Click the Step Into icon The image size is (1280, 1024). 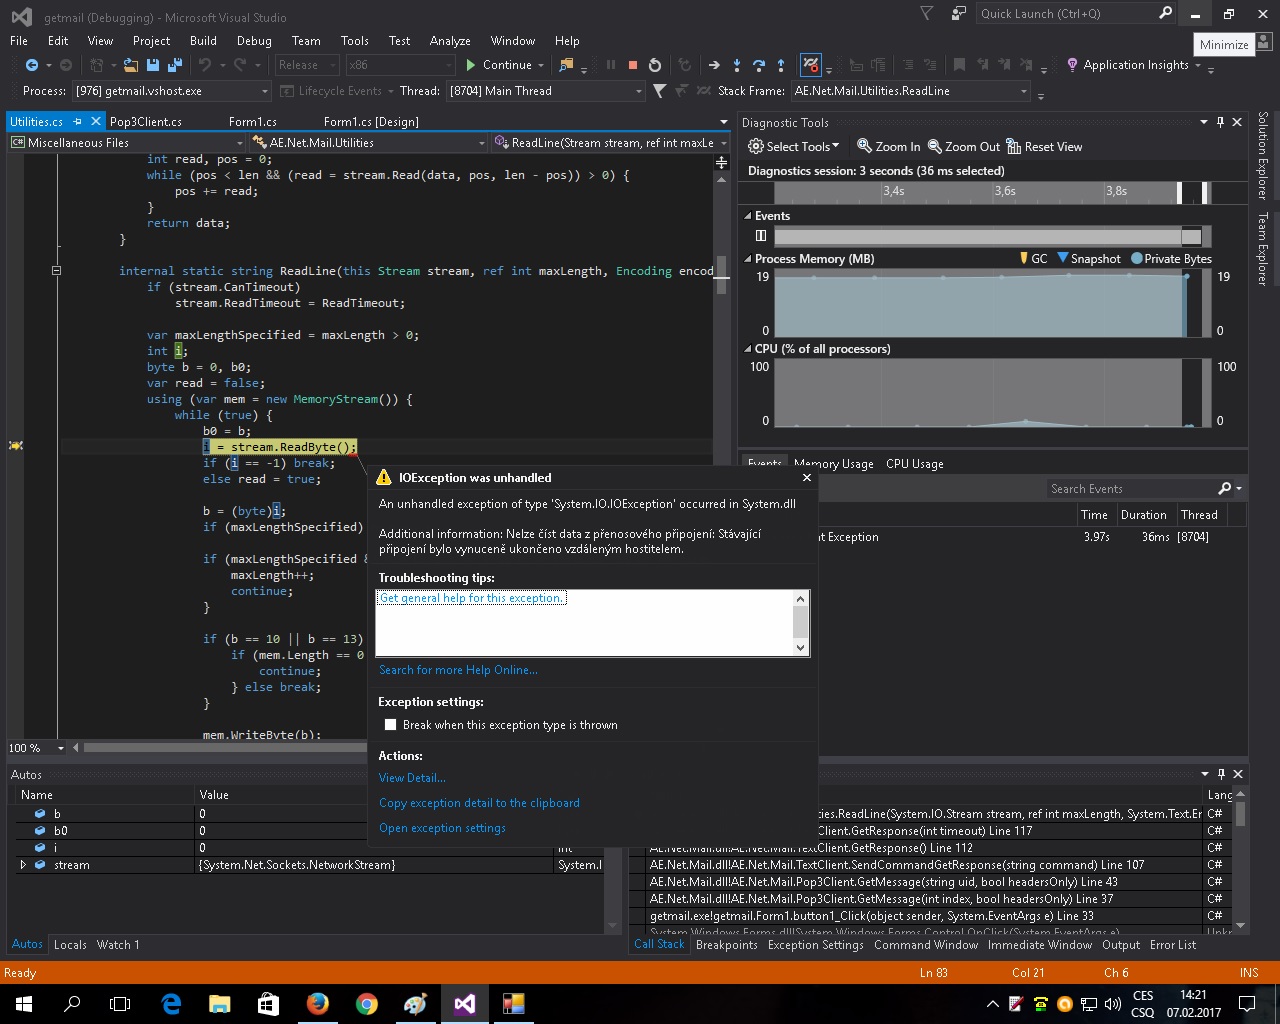pyautogui.click(x=737, y=65)
